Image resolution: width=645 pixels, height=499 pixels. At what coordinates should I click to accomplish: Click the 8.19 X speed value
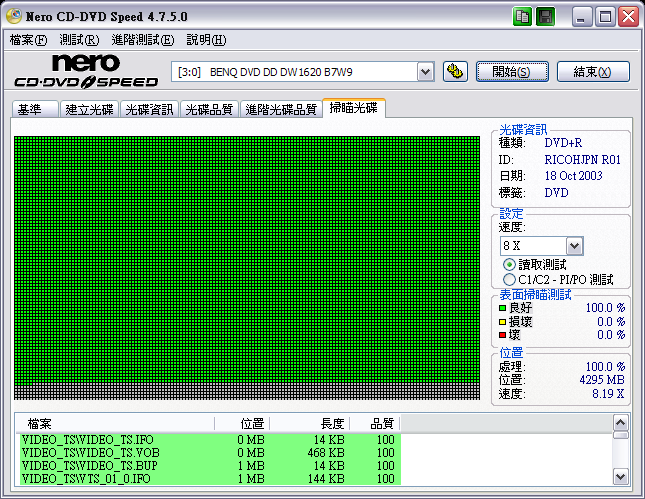pos(608,394)
